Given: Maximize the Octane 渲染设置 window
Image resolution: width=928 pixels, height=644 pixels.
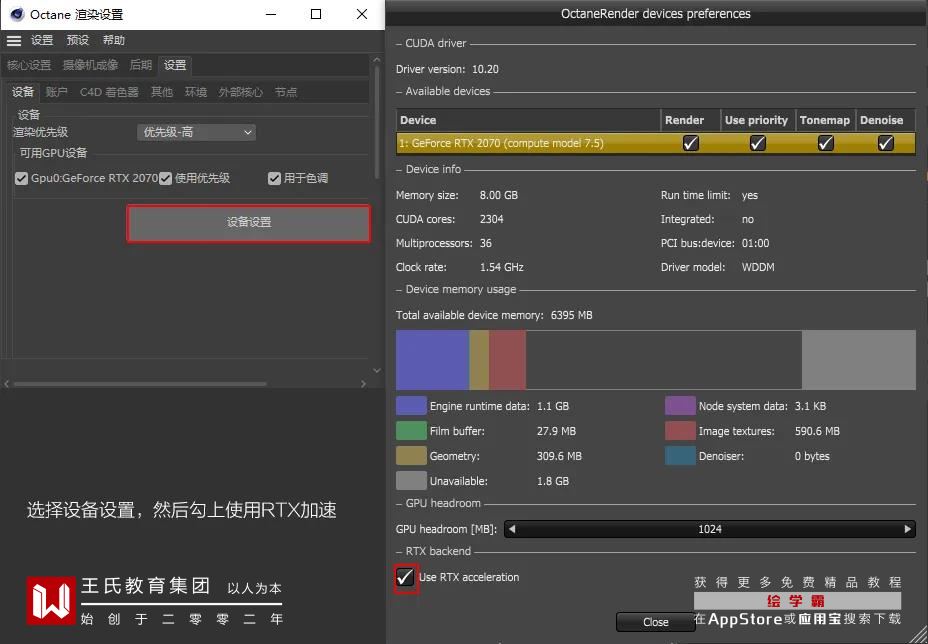Looking at the screenshot, I should click(x=316, y=14).
